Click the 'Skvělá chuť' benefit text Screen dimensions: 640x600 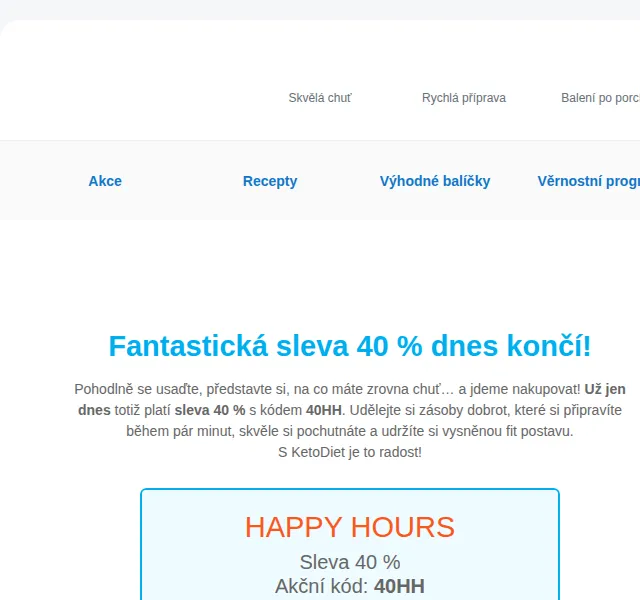(x=320, y=98)
